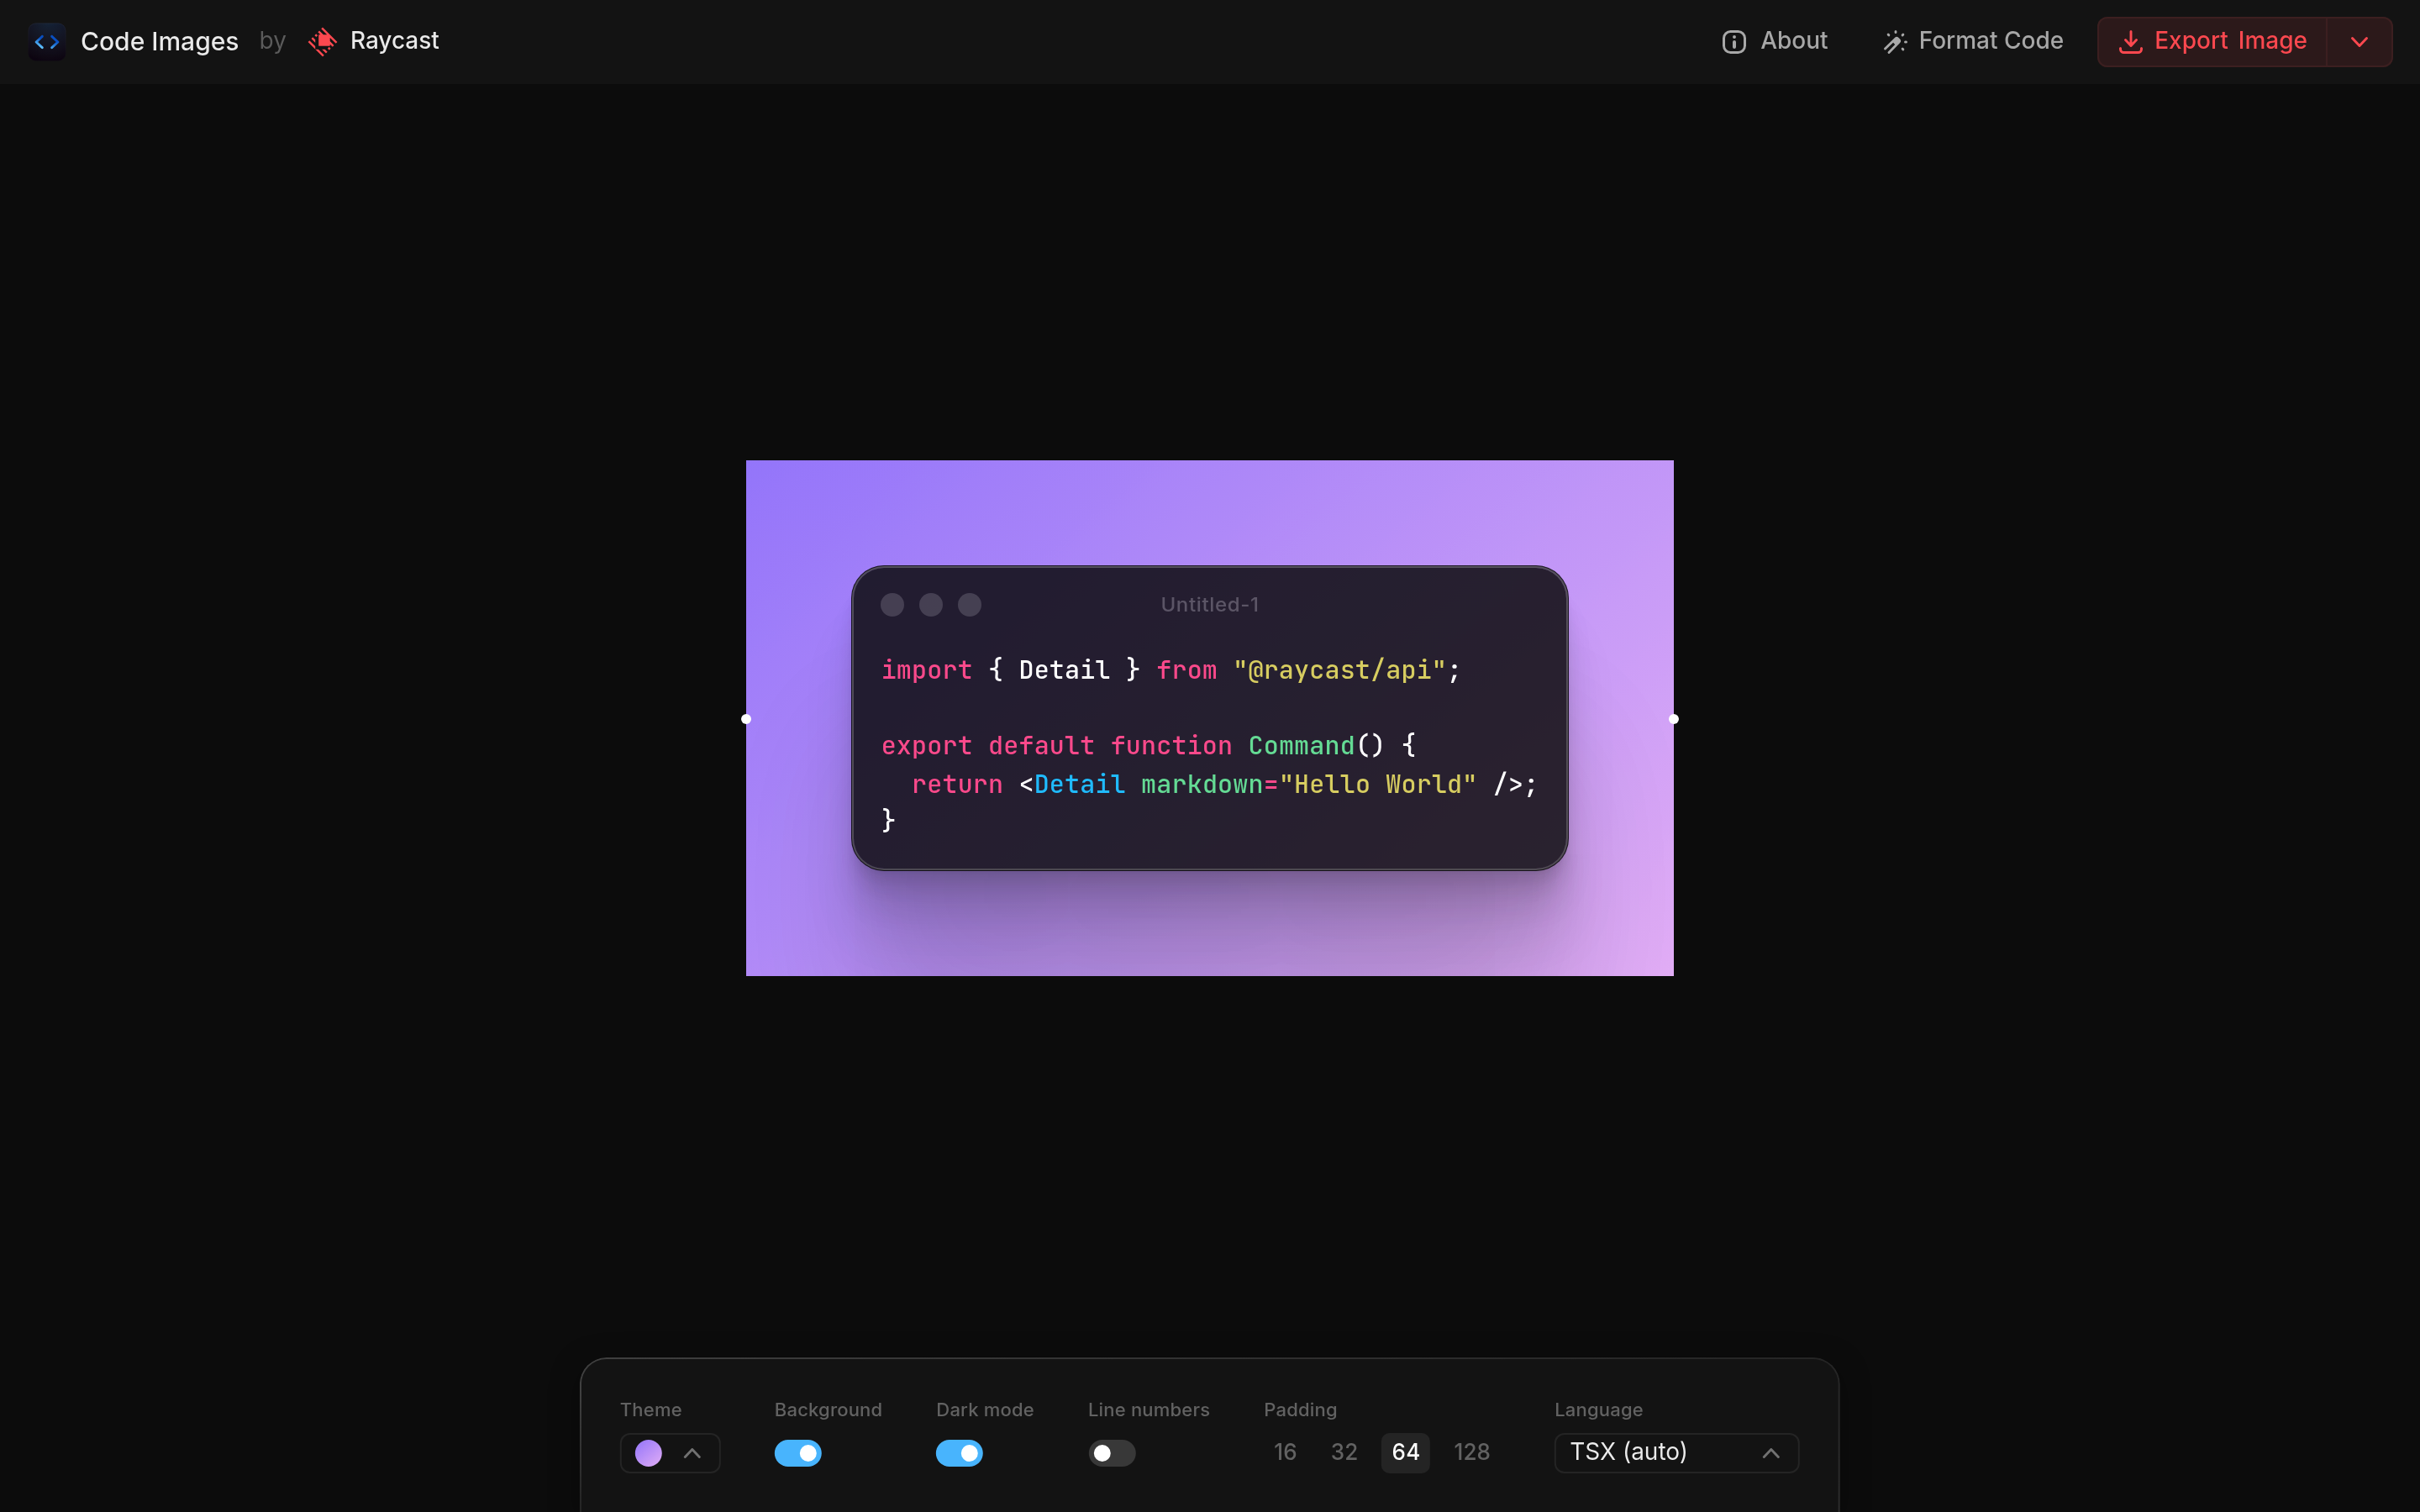Click the About info circle icon
The width and height of the screenshot is (2420, 1512).
pyautogui.click(x=1733, y=42)
